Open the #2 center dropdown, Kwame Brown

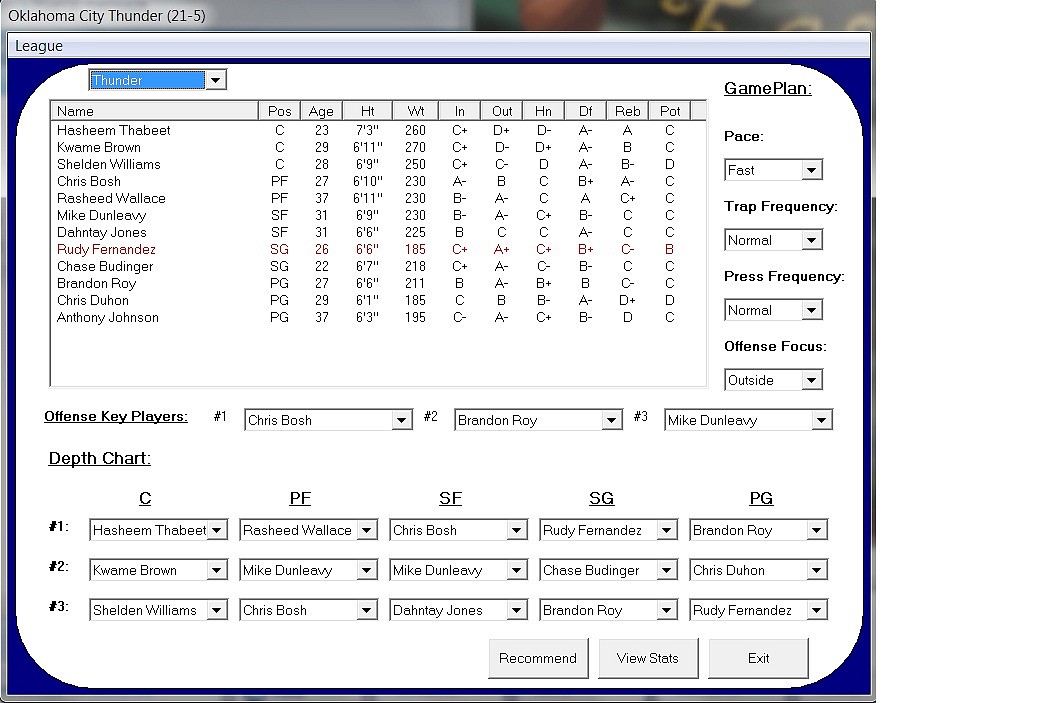pyautogui.click(x=158, y=570)
